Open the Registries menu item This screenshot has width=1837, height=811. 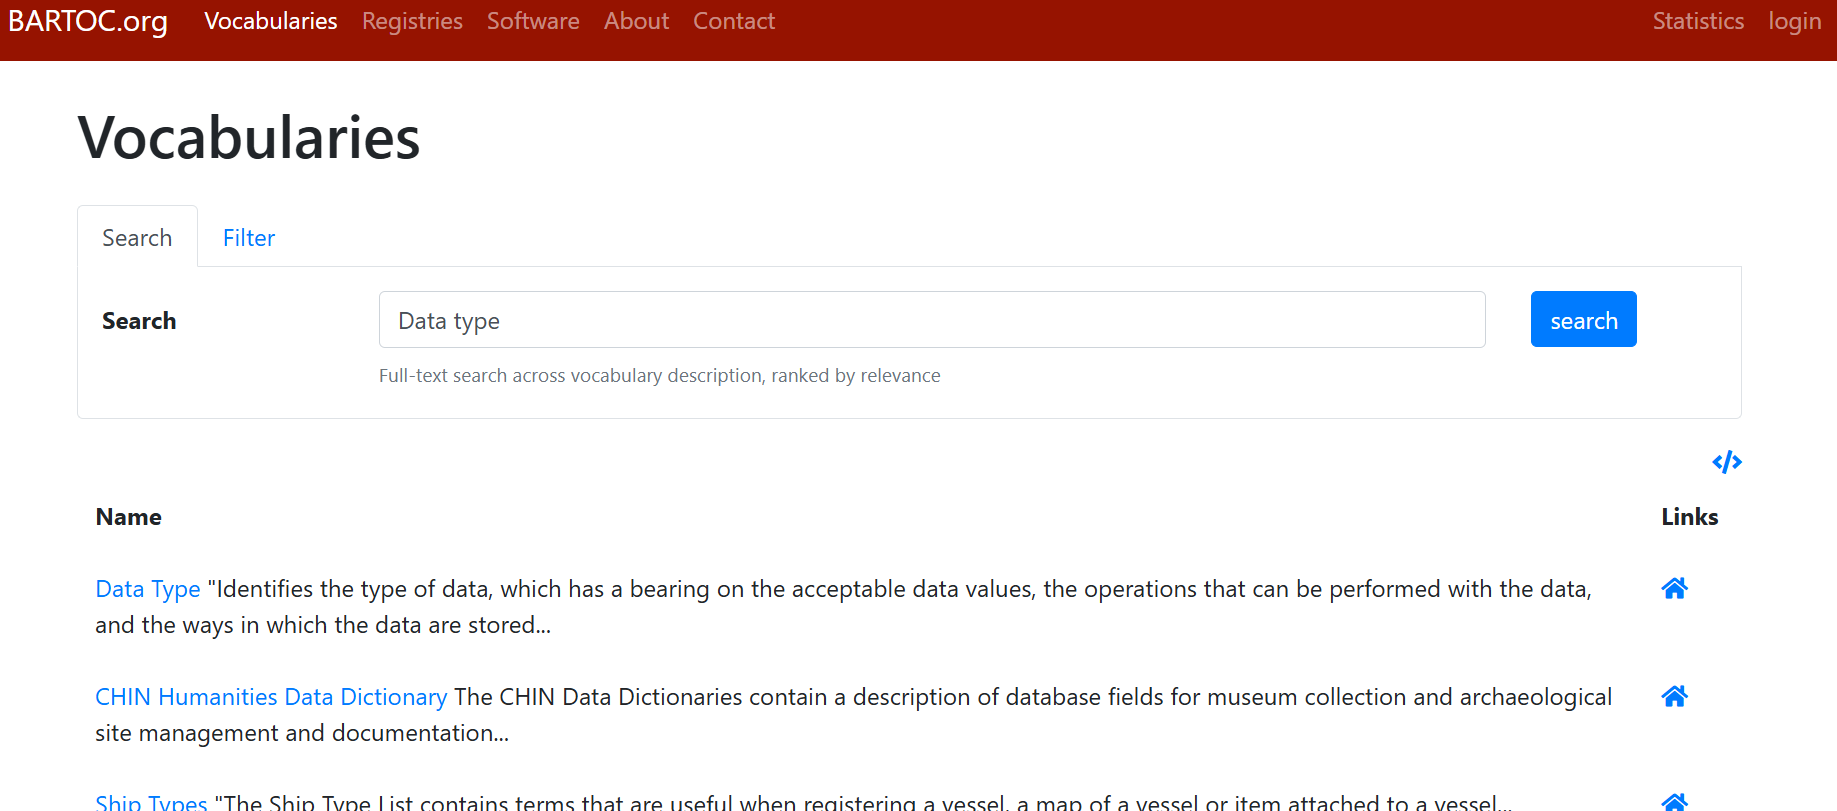point(412,21)
